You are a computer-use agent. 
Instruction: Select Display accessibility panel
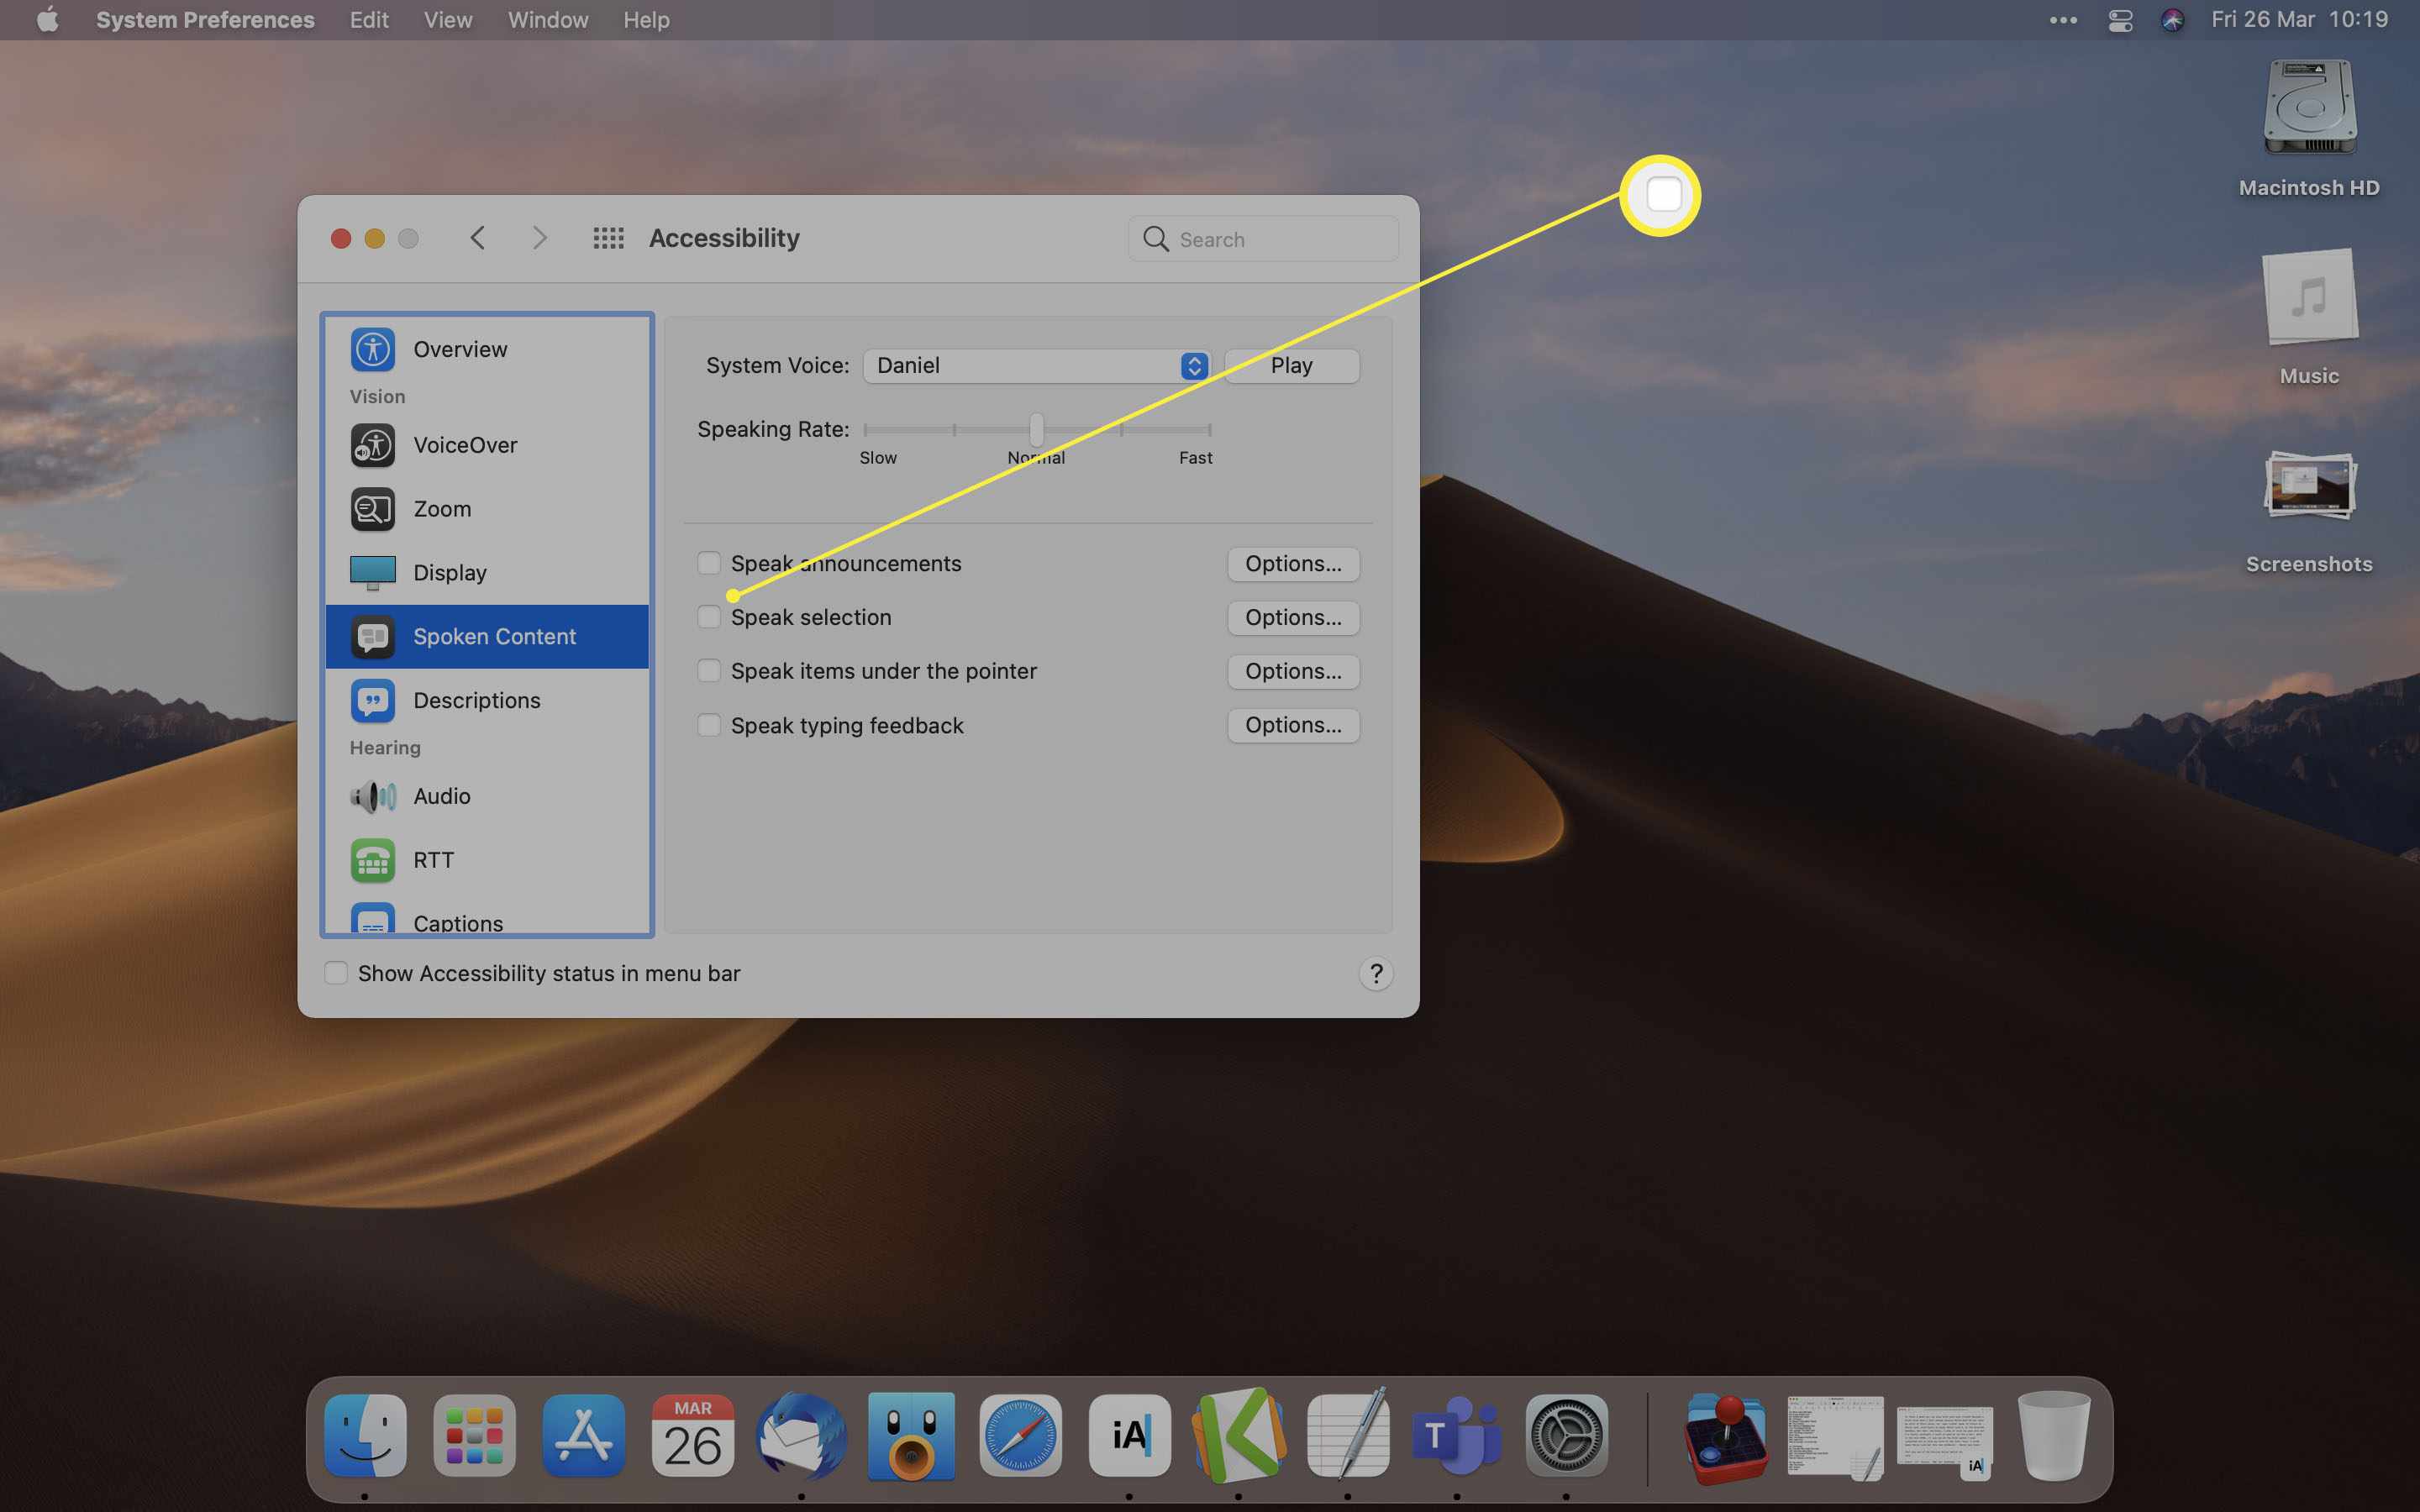(x=448, y=571)
